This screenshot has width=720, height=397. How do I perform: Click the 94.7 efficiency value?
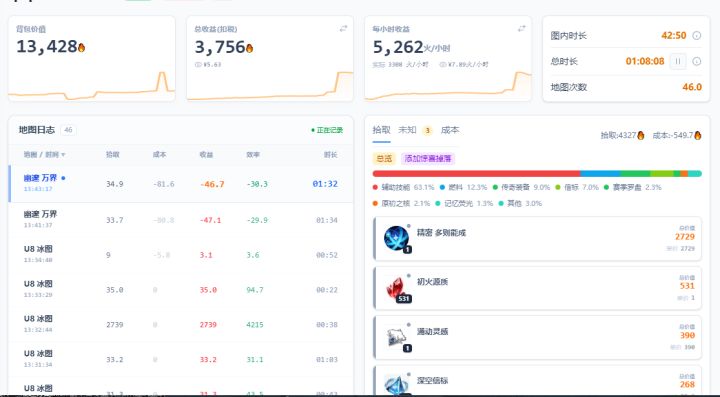(255, 290)
